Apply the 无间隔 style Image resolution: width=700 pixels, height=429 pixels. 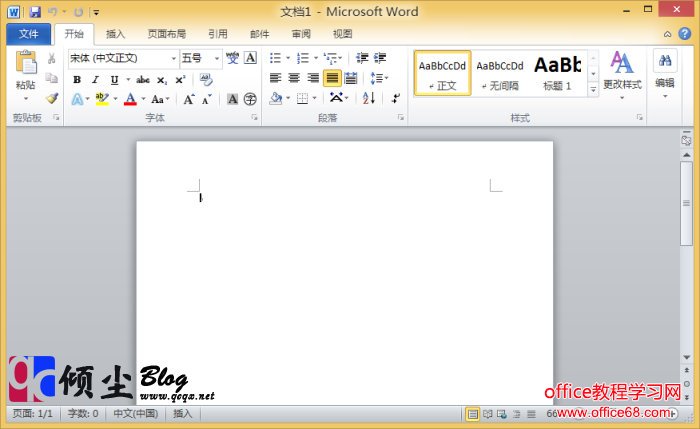500,73
